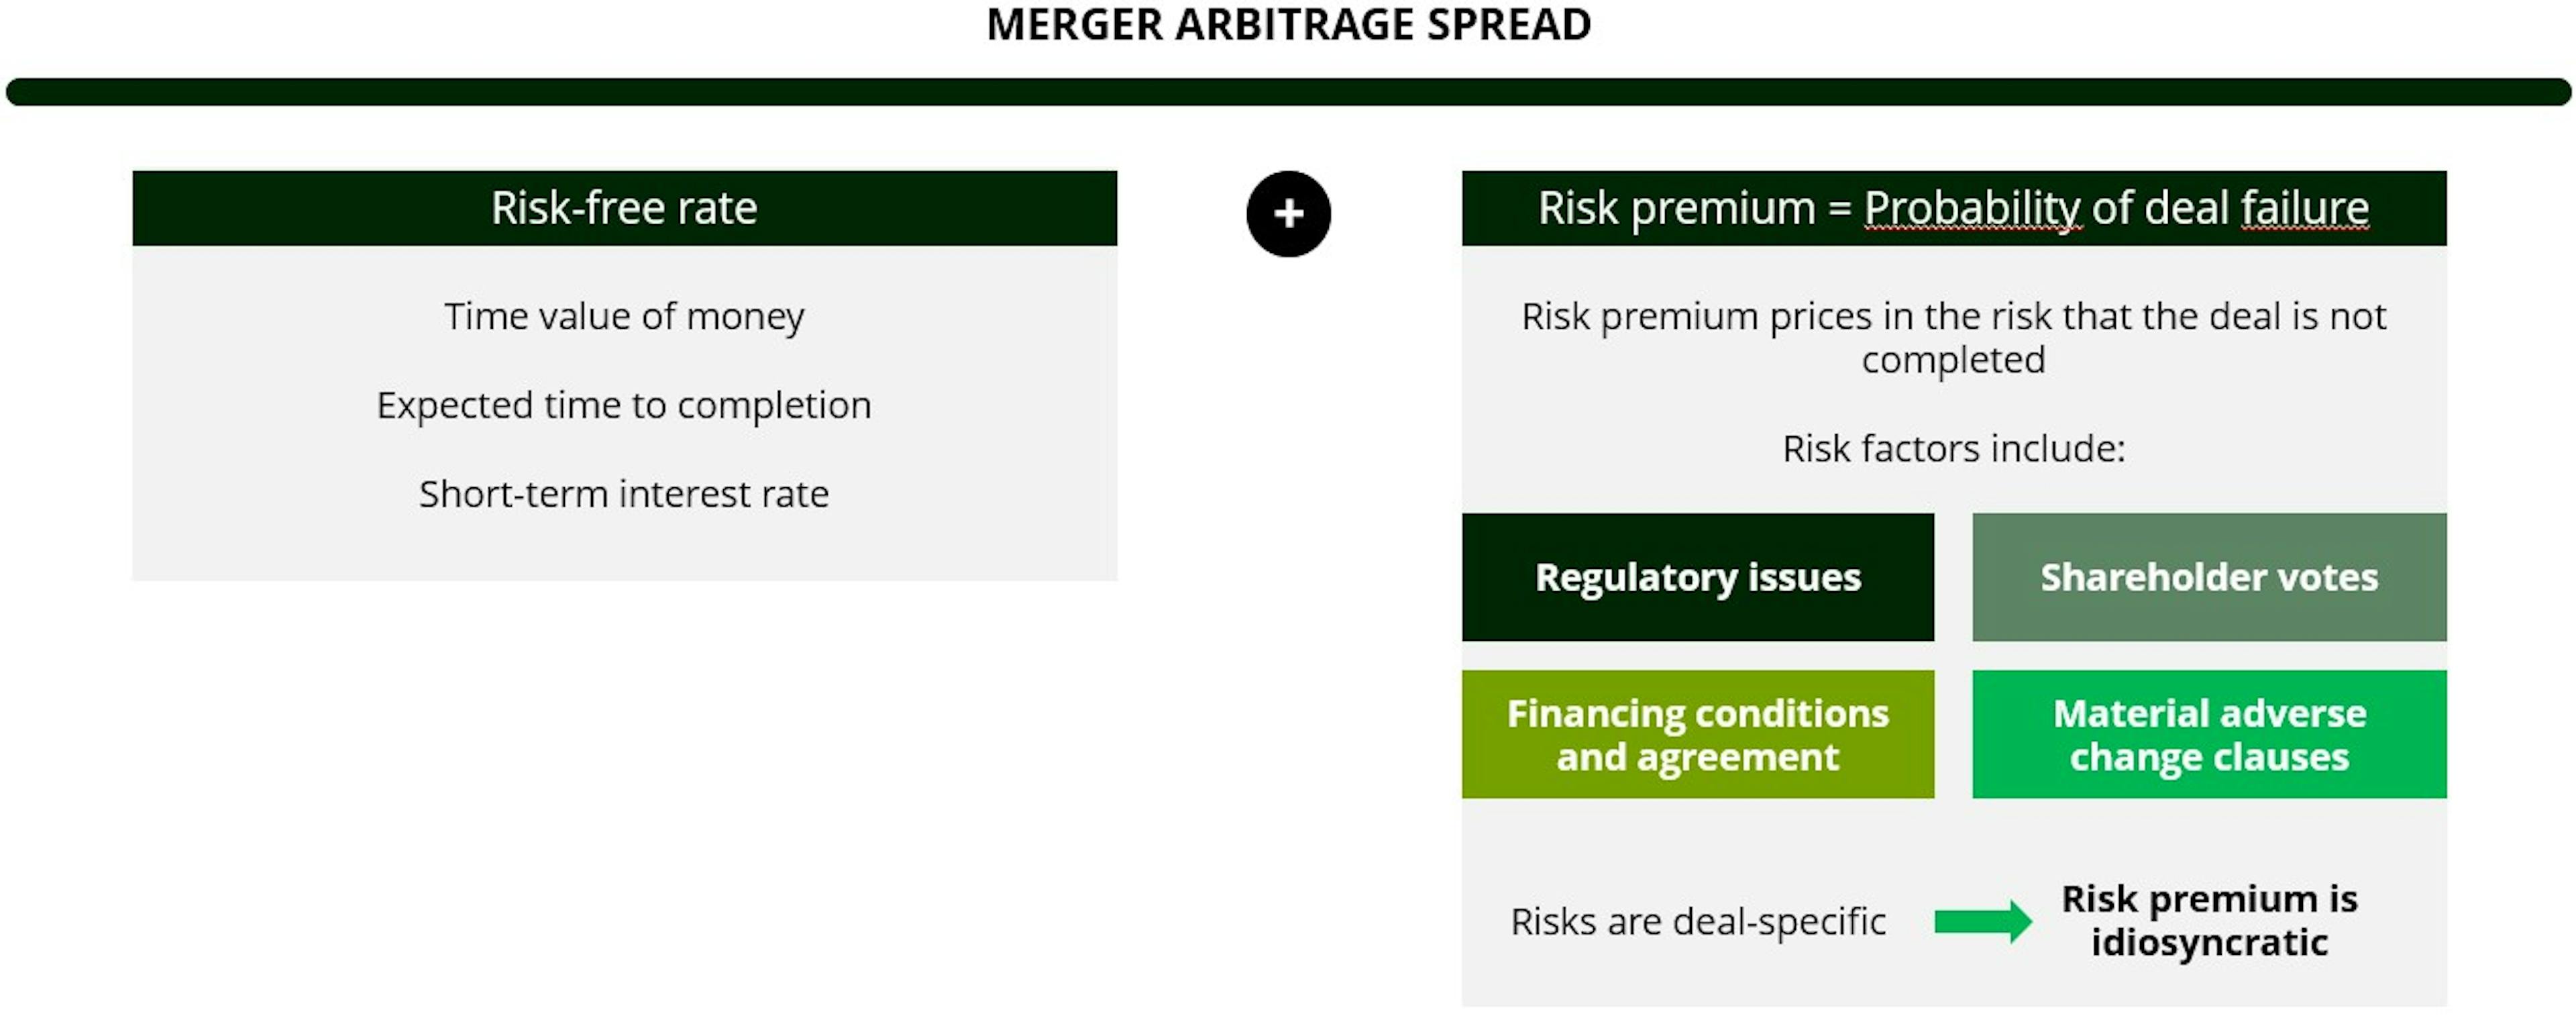
Task: Select Expected time to completion text
Action: click(x=624, y=405)
